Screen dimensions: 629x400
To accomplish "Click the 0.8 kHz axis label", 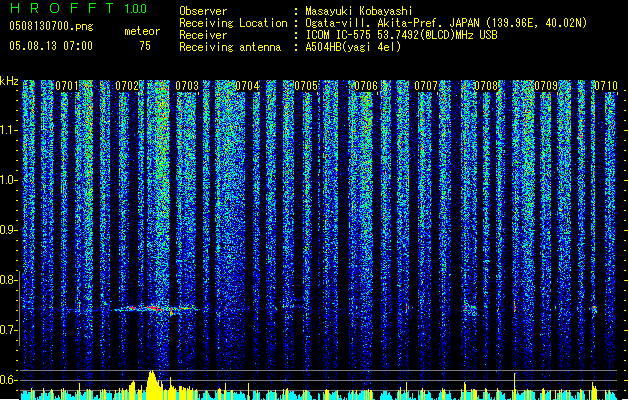I will (9, 280).
